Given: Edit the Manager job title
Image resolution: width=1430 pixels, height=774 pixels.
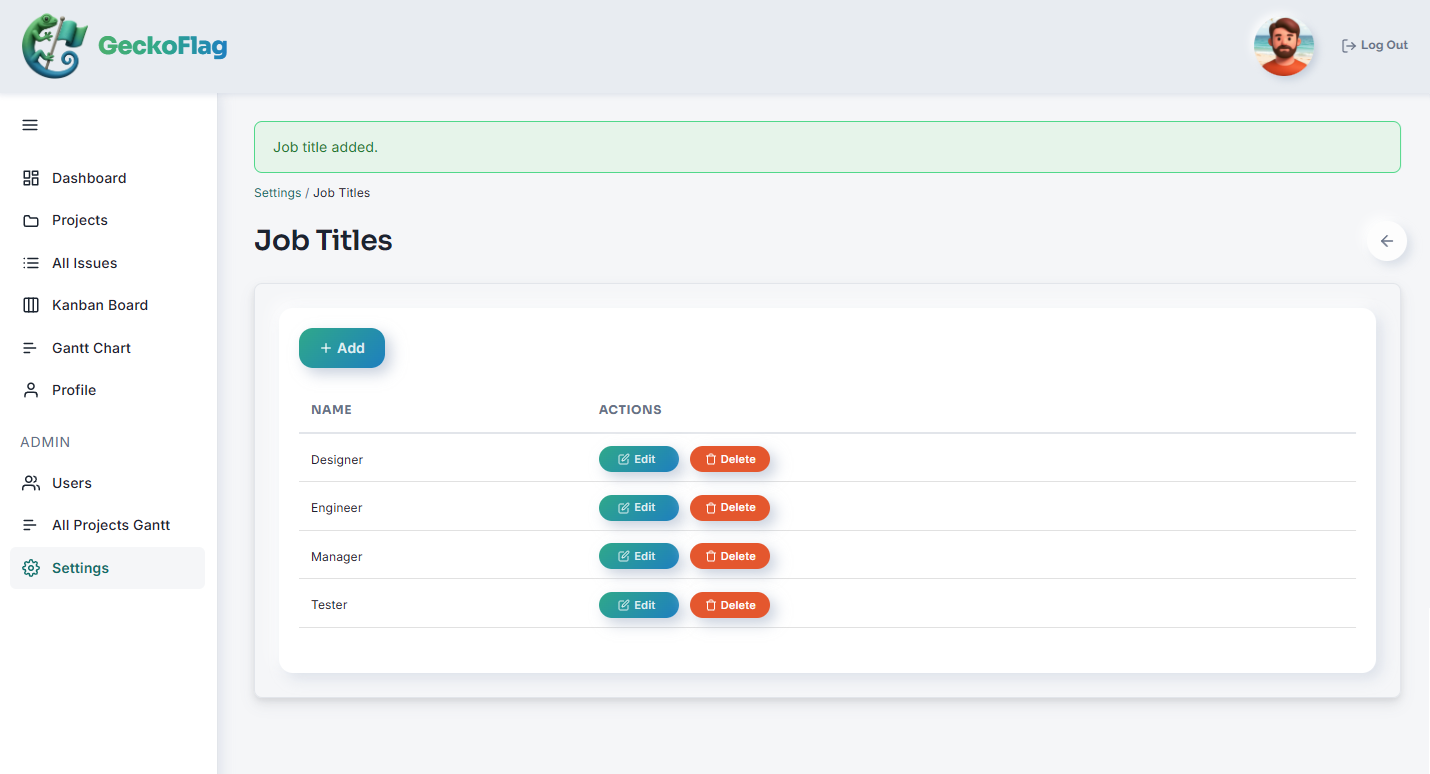Looking at the screenshot, I should 639,556.
